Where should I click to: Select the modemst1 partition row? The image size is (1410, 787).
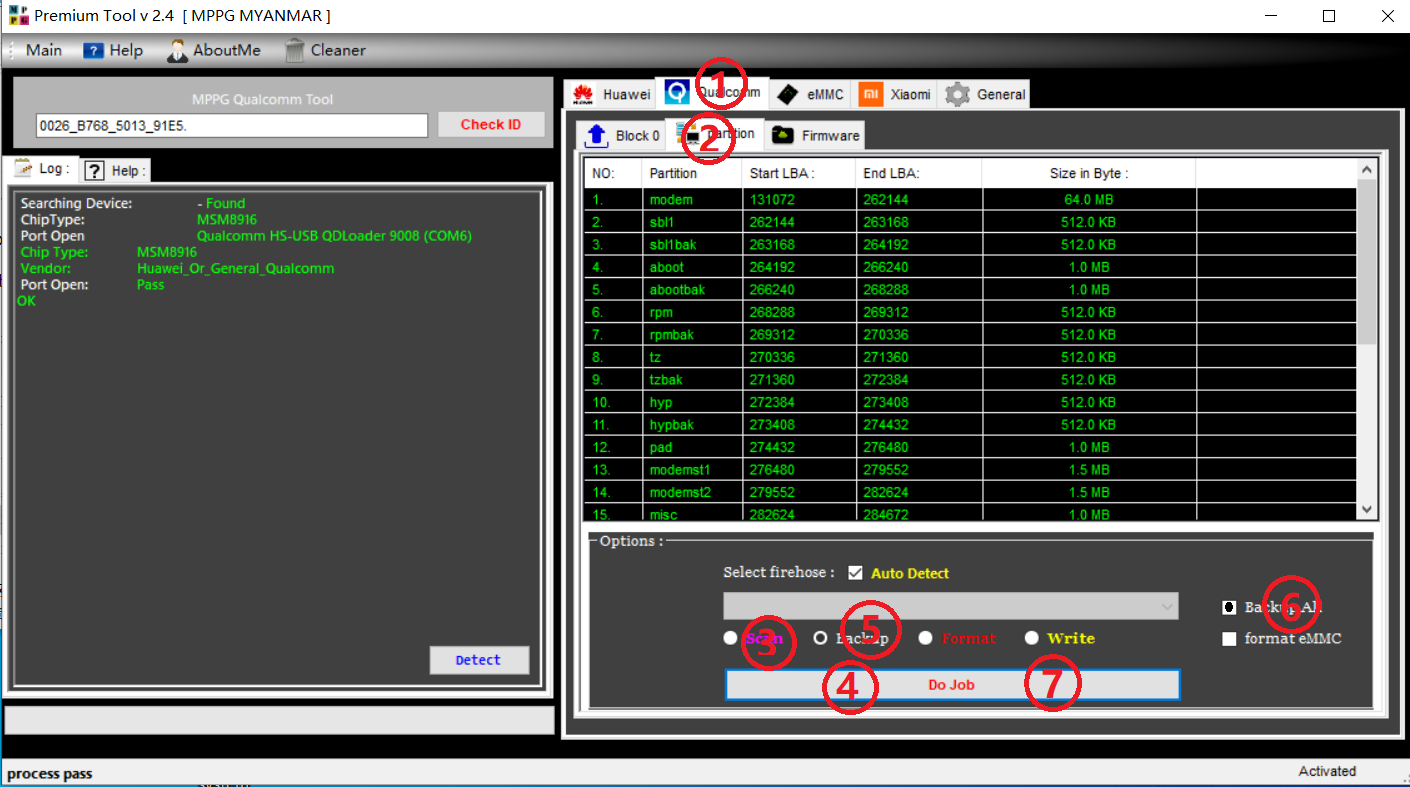pos(971,470)
